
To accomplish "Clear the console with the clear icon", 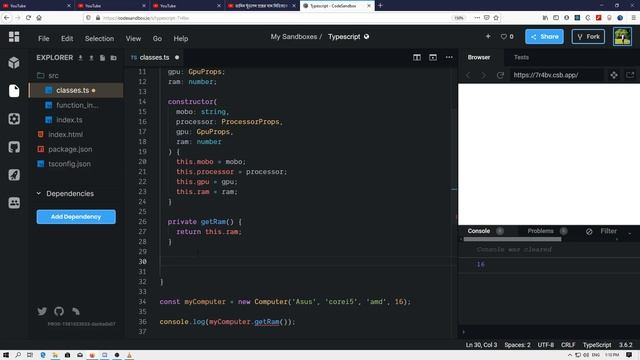I will coord(589,231).
